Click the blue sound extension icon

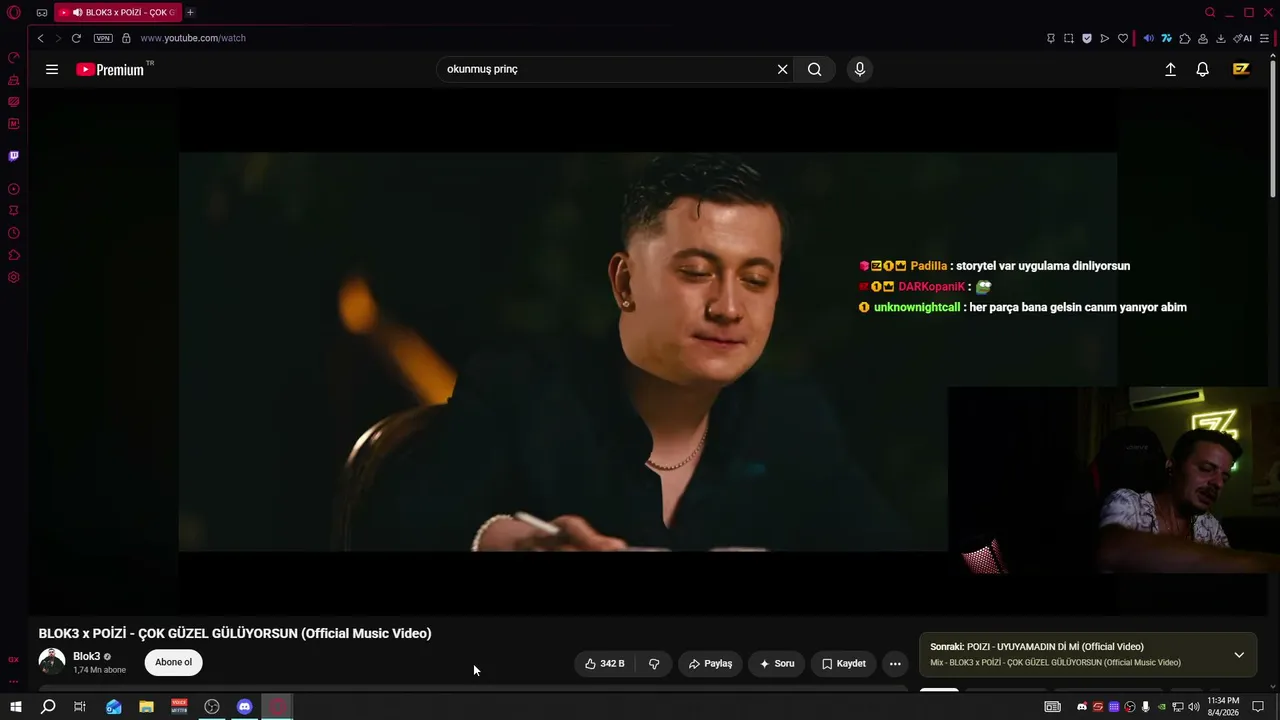pyautogui.click(x=1149, y=38)
